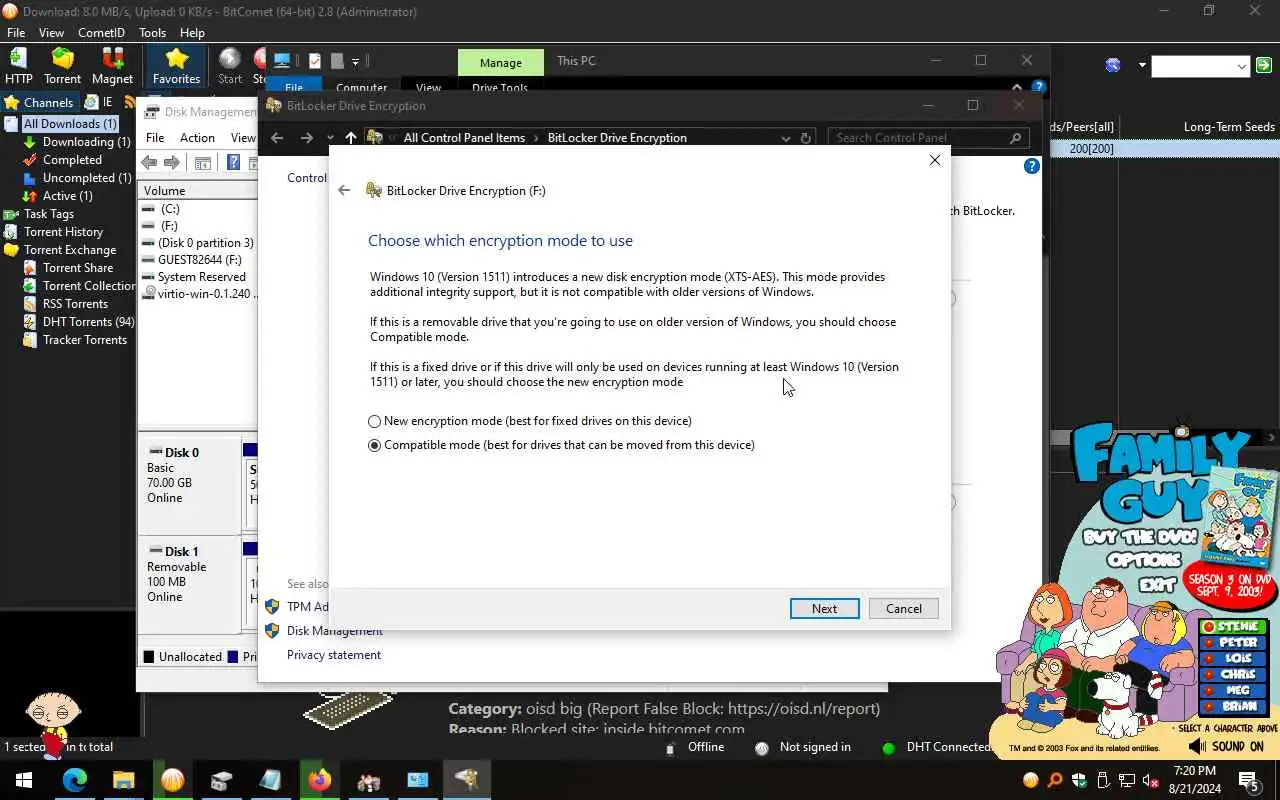The height and width of the screenshot is (800, 1280).
Task: Go back using BitLocker wizard arrow
Action: coord(344,190)
